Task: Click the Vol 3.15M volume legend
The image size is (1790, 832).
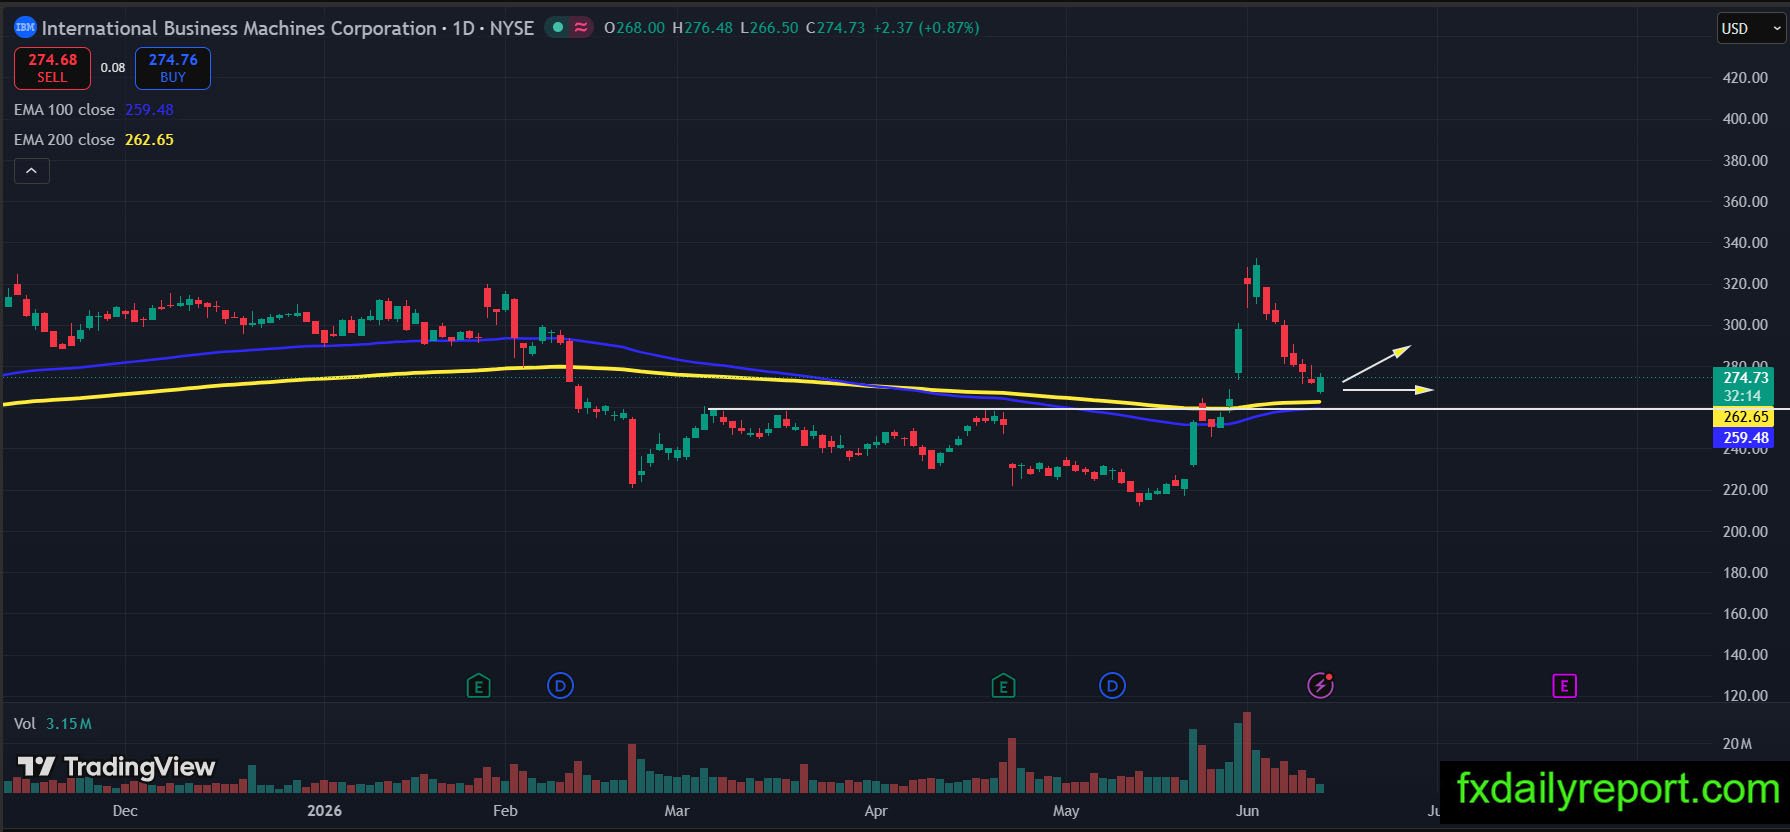Action: (x=52, y=724)
